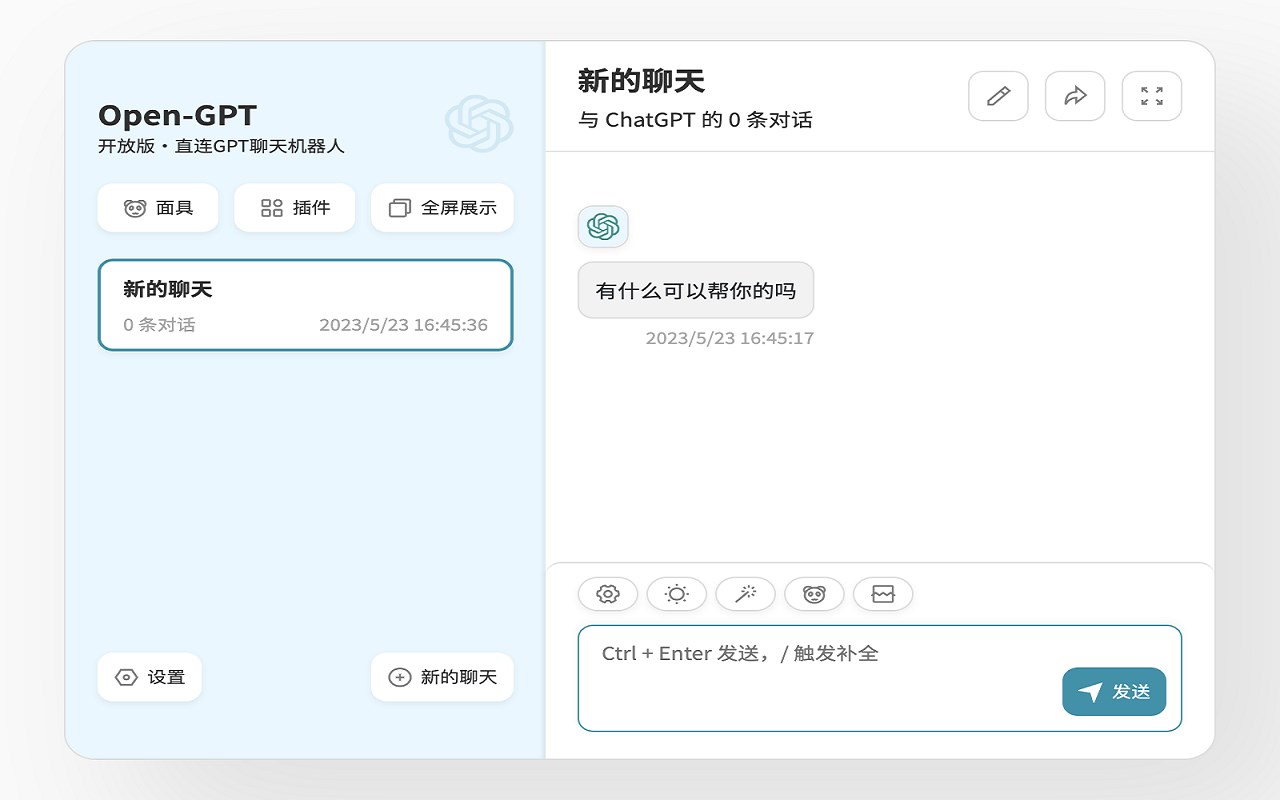Click the bot avatar beside the greeting message

click(603, 227)
